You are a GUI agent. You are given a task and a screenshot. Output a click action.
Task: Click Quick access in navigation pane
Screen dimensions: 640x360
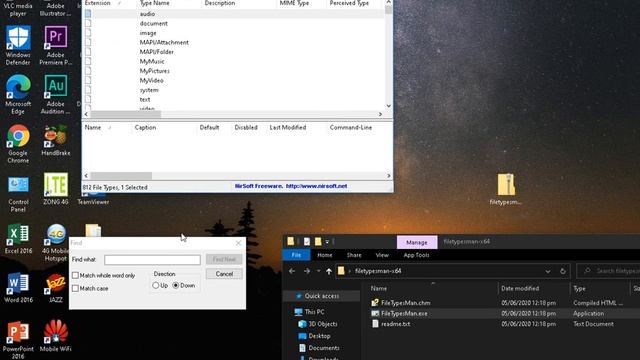(x=322, y=296)
